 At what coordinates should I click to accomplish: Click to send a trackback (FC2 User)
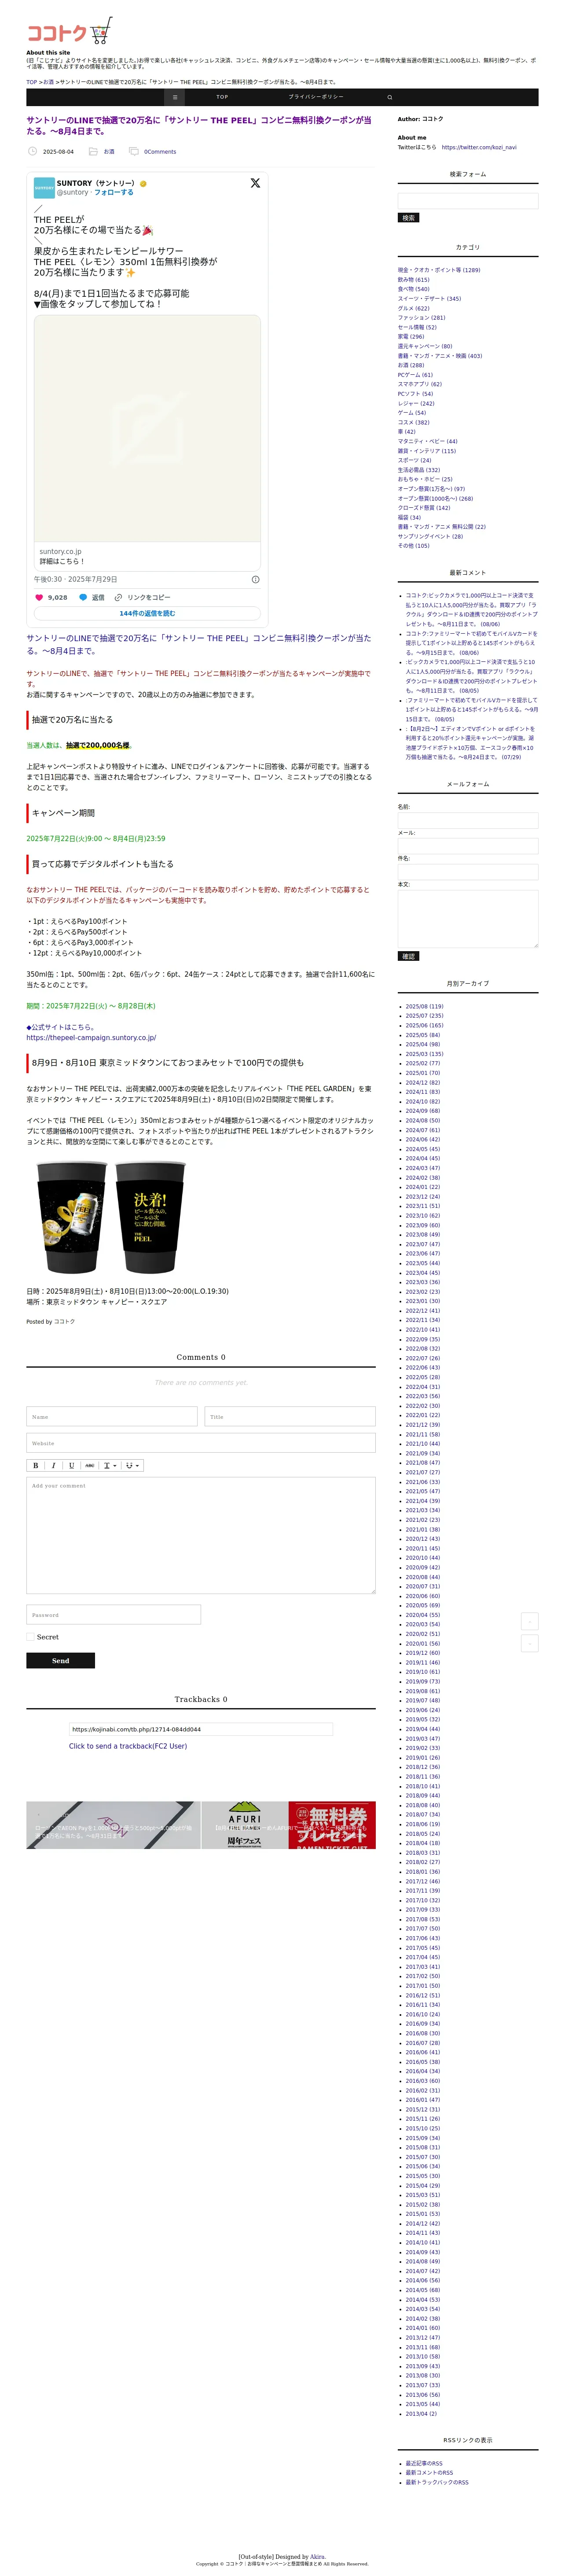pyautogui.click(x=128, y=1746)
